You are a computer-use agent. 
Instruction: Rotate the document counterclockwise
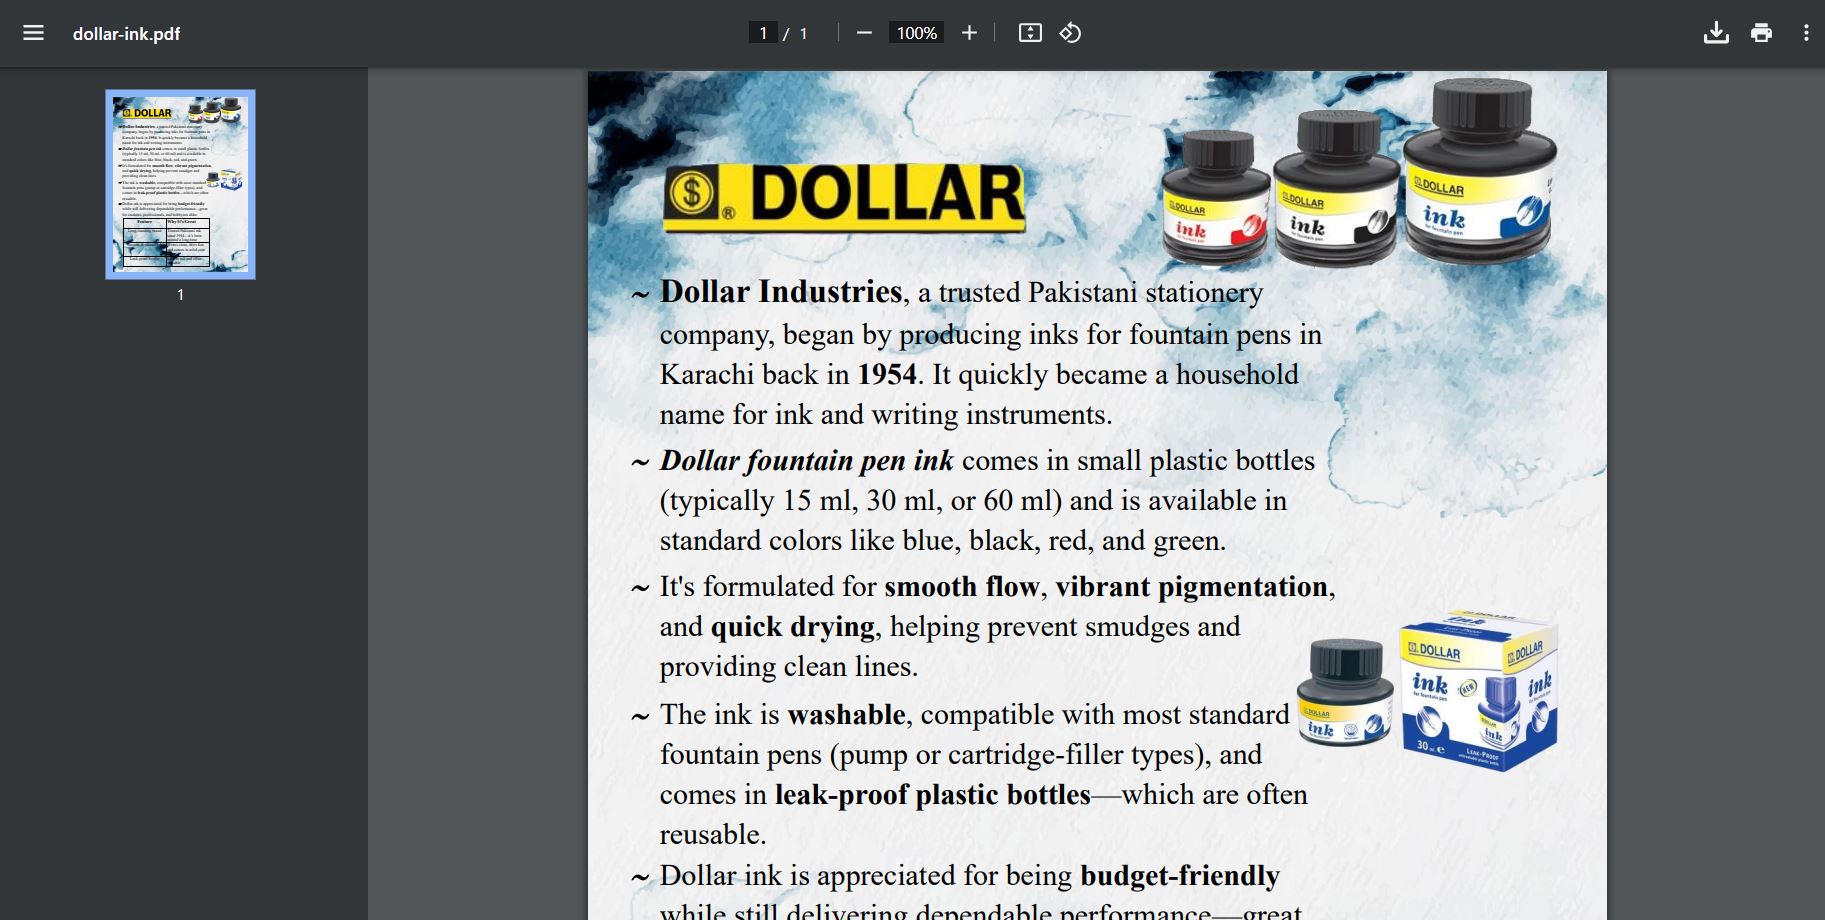1070,33
